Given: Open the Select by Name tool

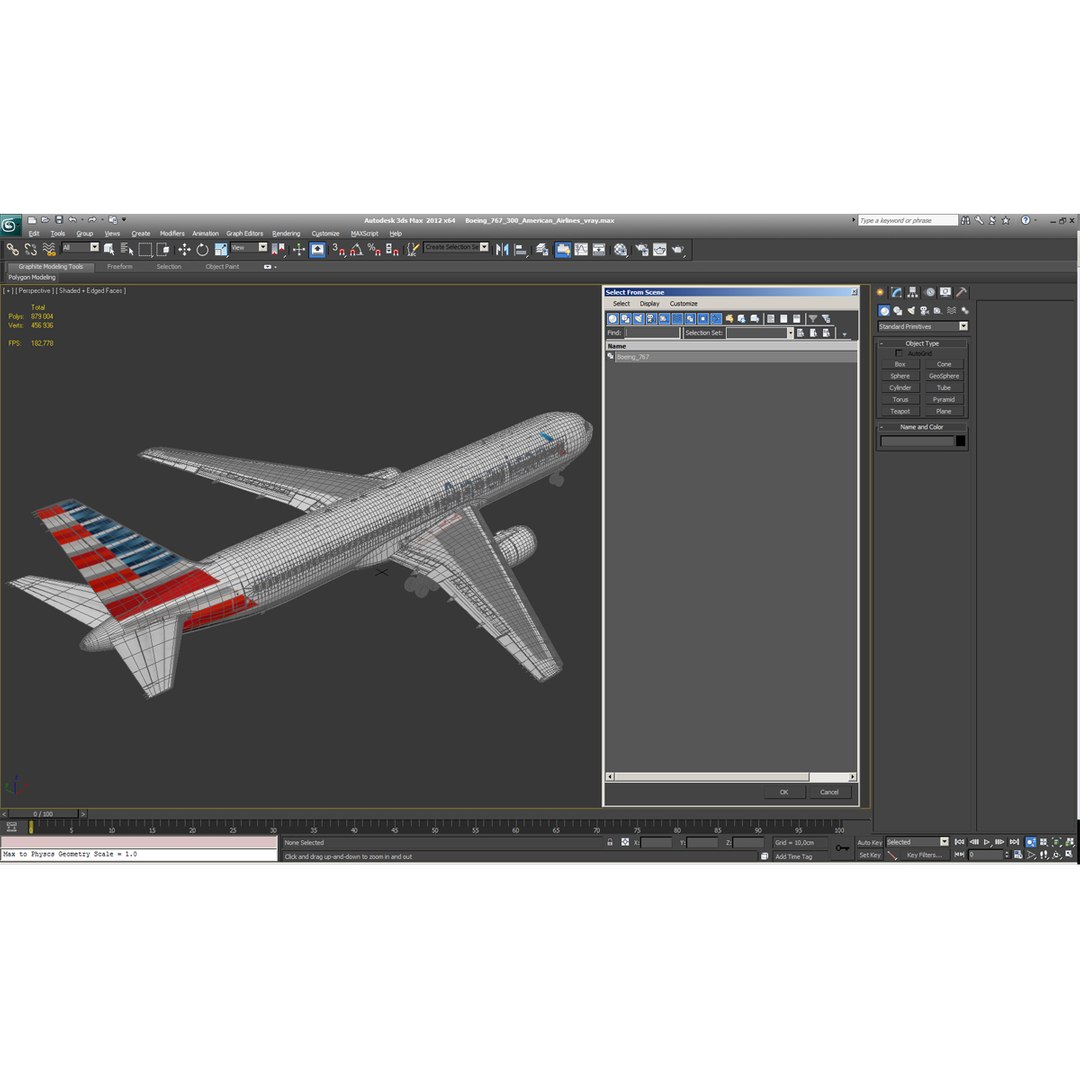Looking at the screenshot, I should pos(127,249).
